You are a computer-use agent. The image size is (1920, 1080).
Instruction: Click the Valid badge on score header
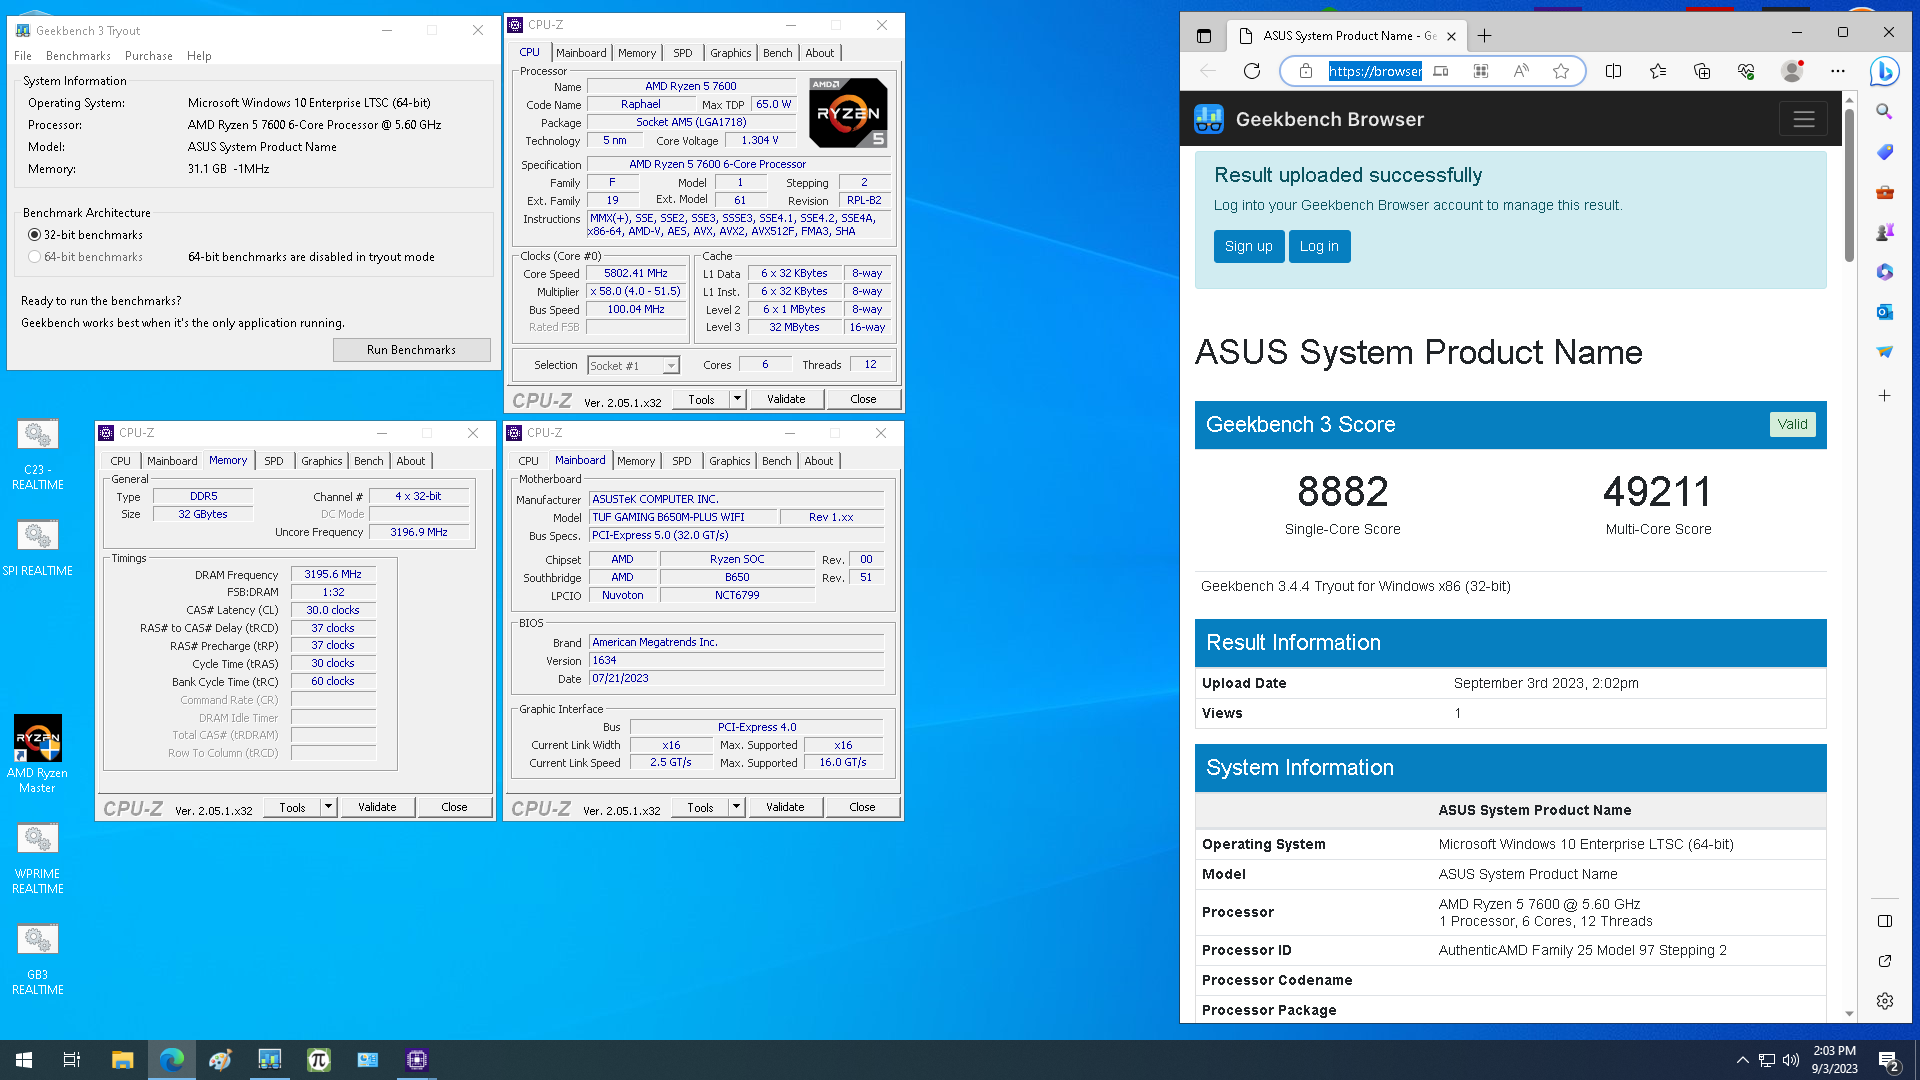coord(1792,424)
